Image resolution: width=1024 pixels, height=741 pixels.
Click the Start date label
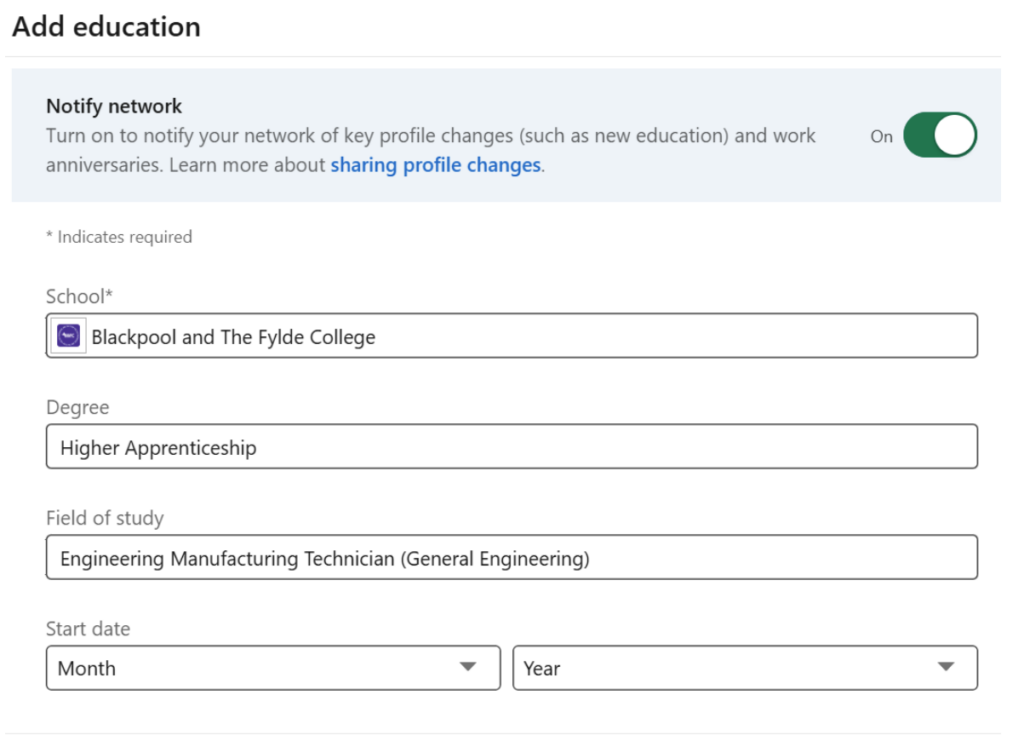[x=88, y=629]
